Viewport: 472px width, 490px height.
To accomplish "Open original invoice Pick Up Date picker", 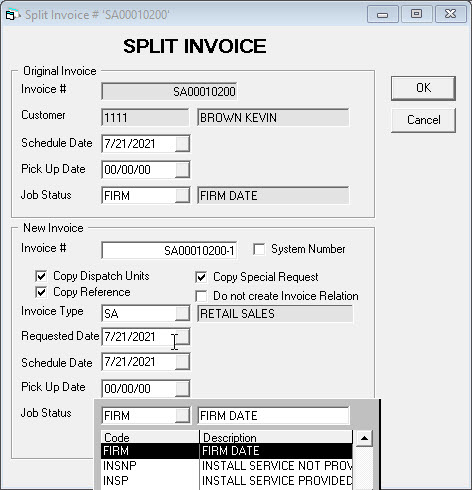I will (182, 170).
